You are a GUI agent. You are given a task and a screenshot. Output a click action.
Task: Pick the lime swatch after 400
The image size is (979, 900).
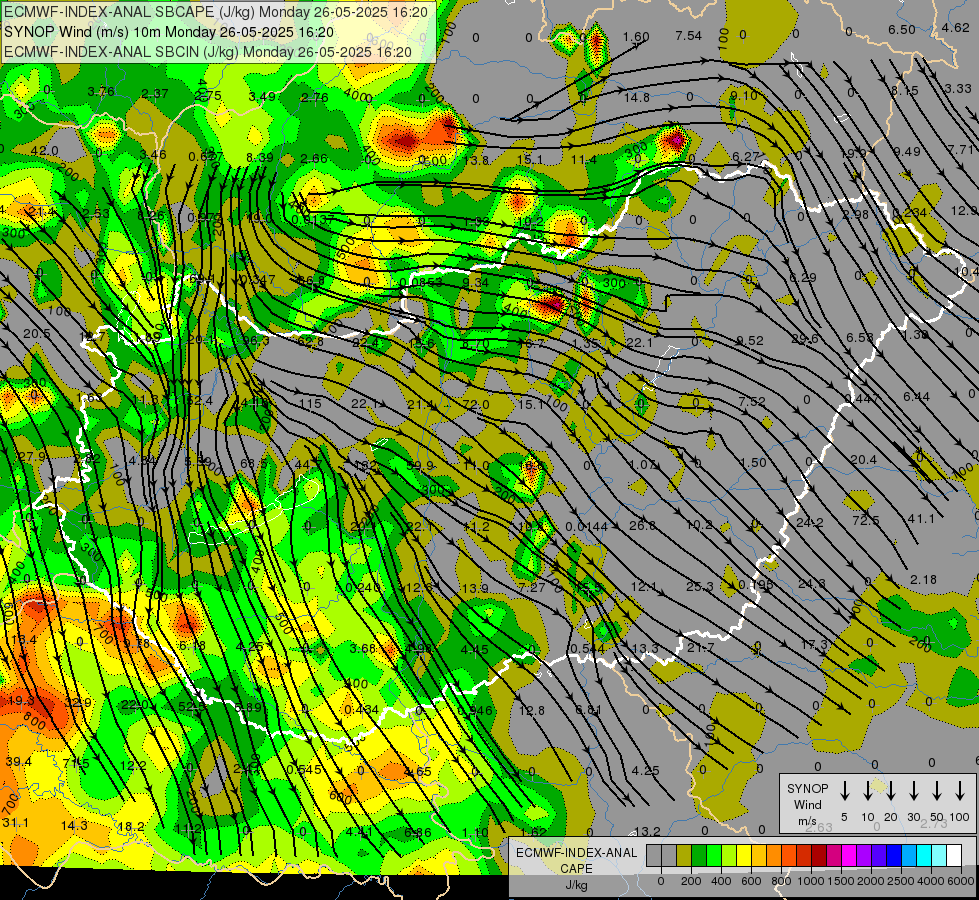729,855
